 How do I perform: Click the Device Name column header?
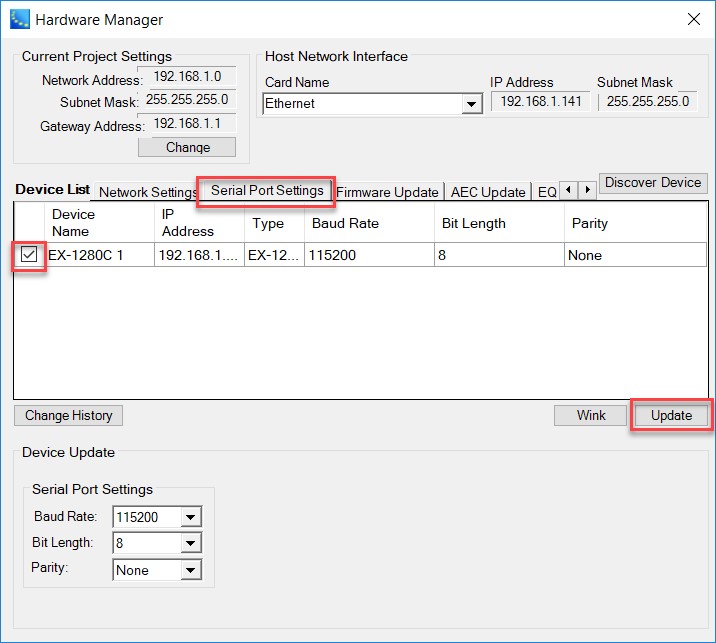point(99,223)
